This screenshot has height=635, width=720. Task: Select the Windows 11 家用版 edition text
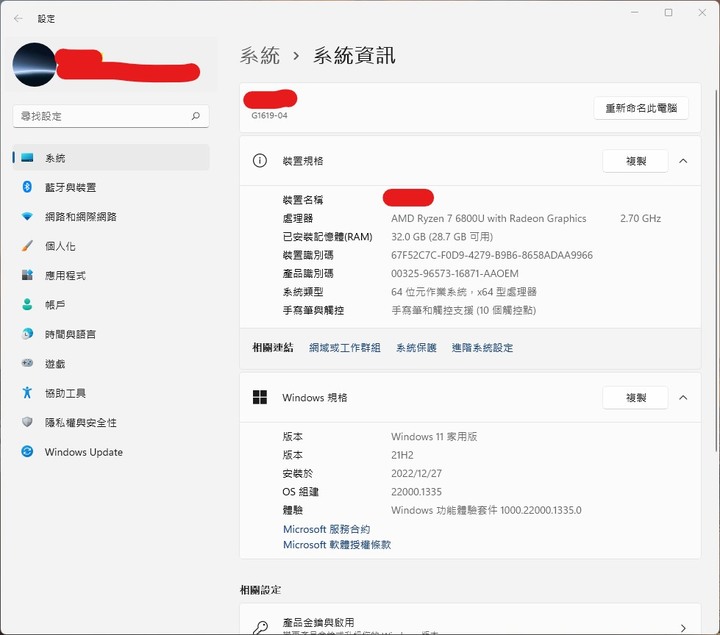434,437
